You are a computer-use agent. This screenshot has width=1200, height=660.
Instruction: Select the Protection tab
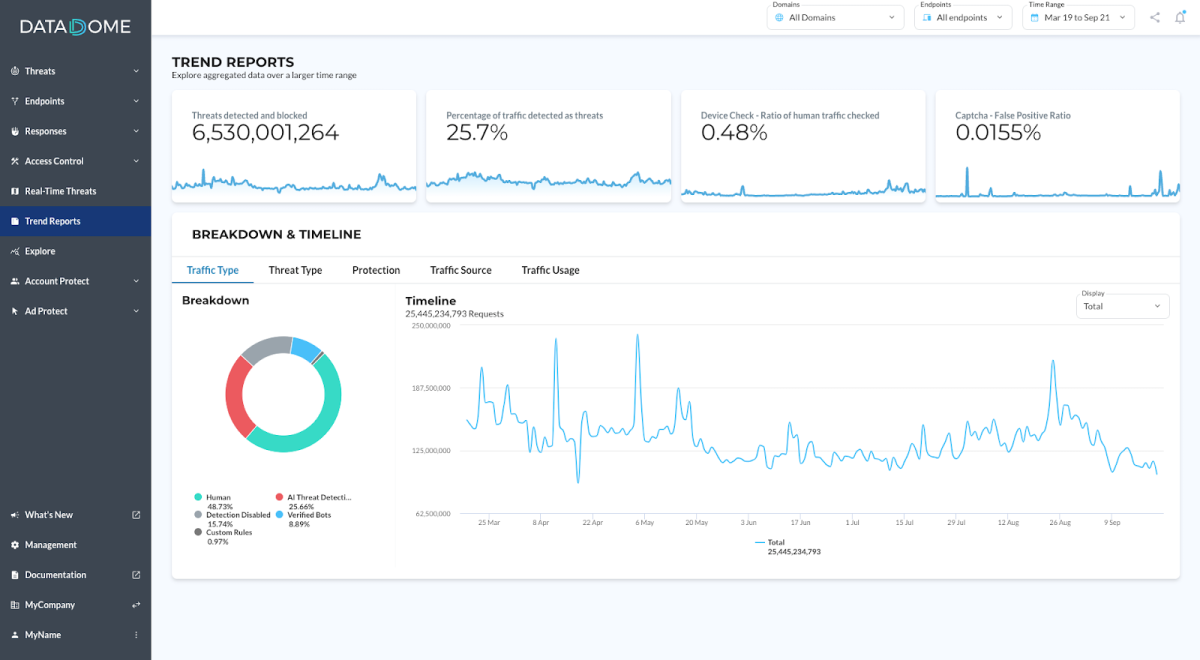375,270
